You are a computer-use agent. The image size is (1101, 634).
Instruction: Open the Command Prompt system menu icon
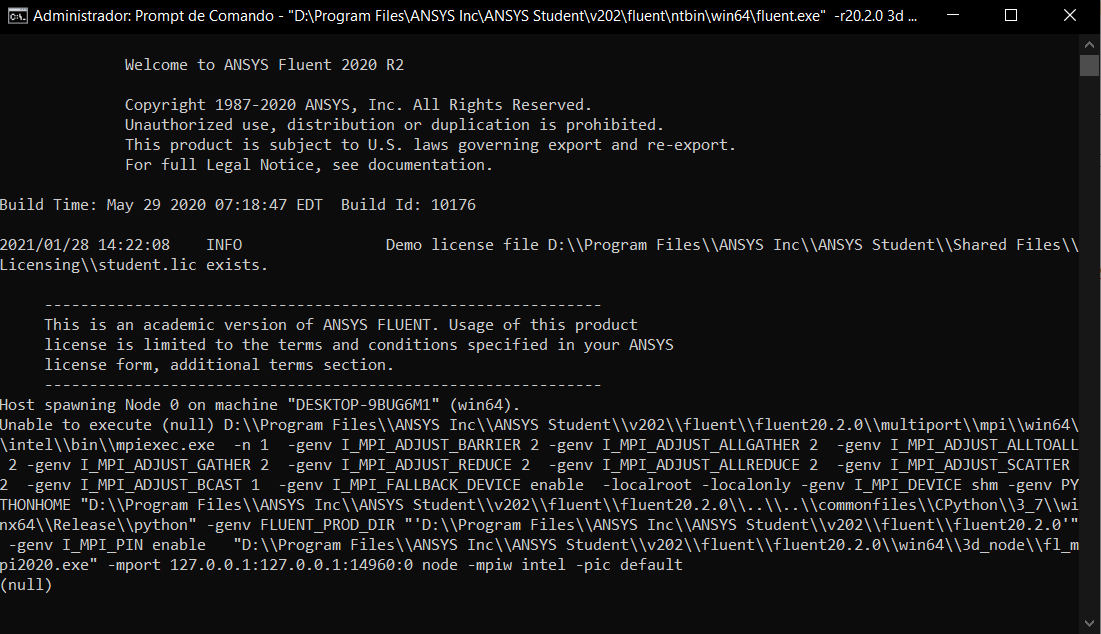click(18, 15)
